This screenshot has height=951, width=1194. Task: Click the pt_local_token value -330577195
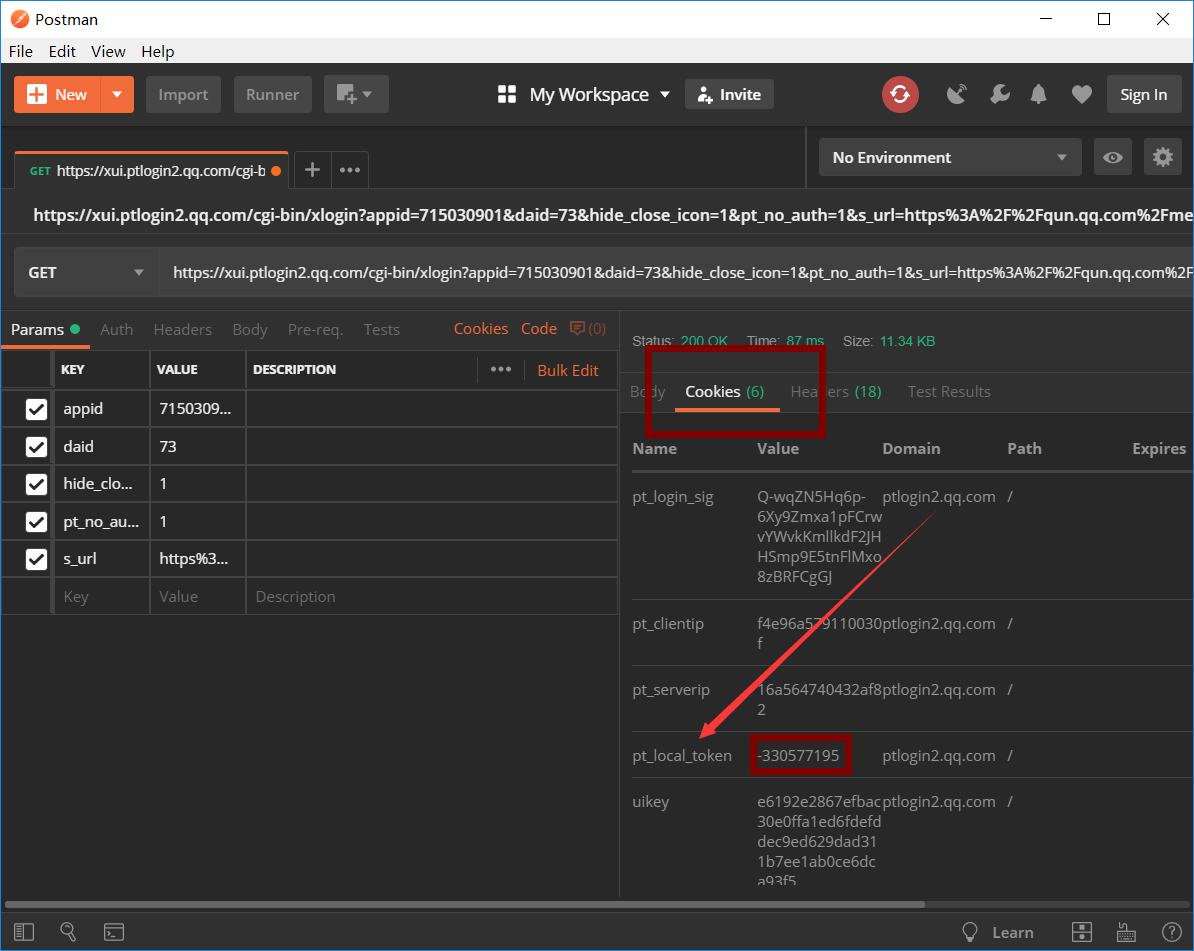click(799, 755)
